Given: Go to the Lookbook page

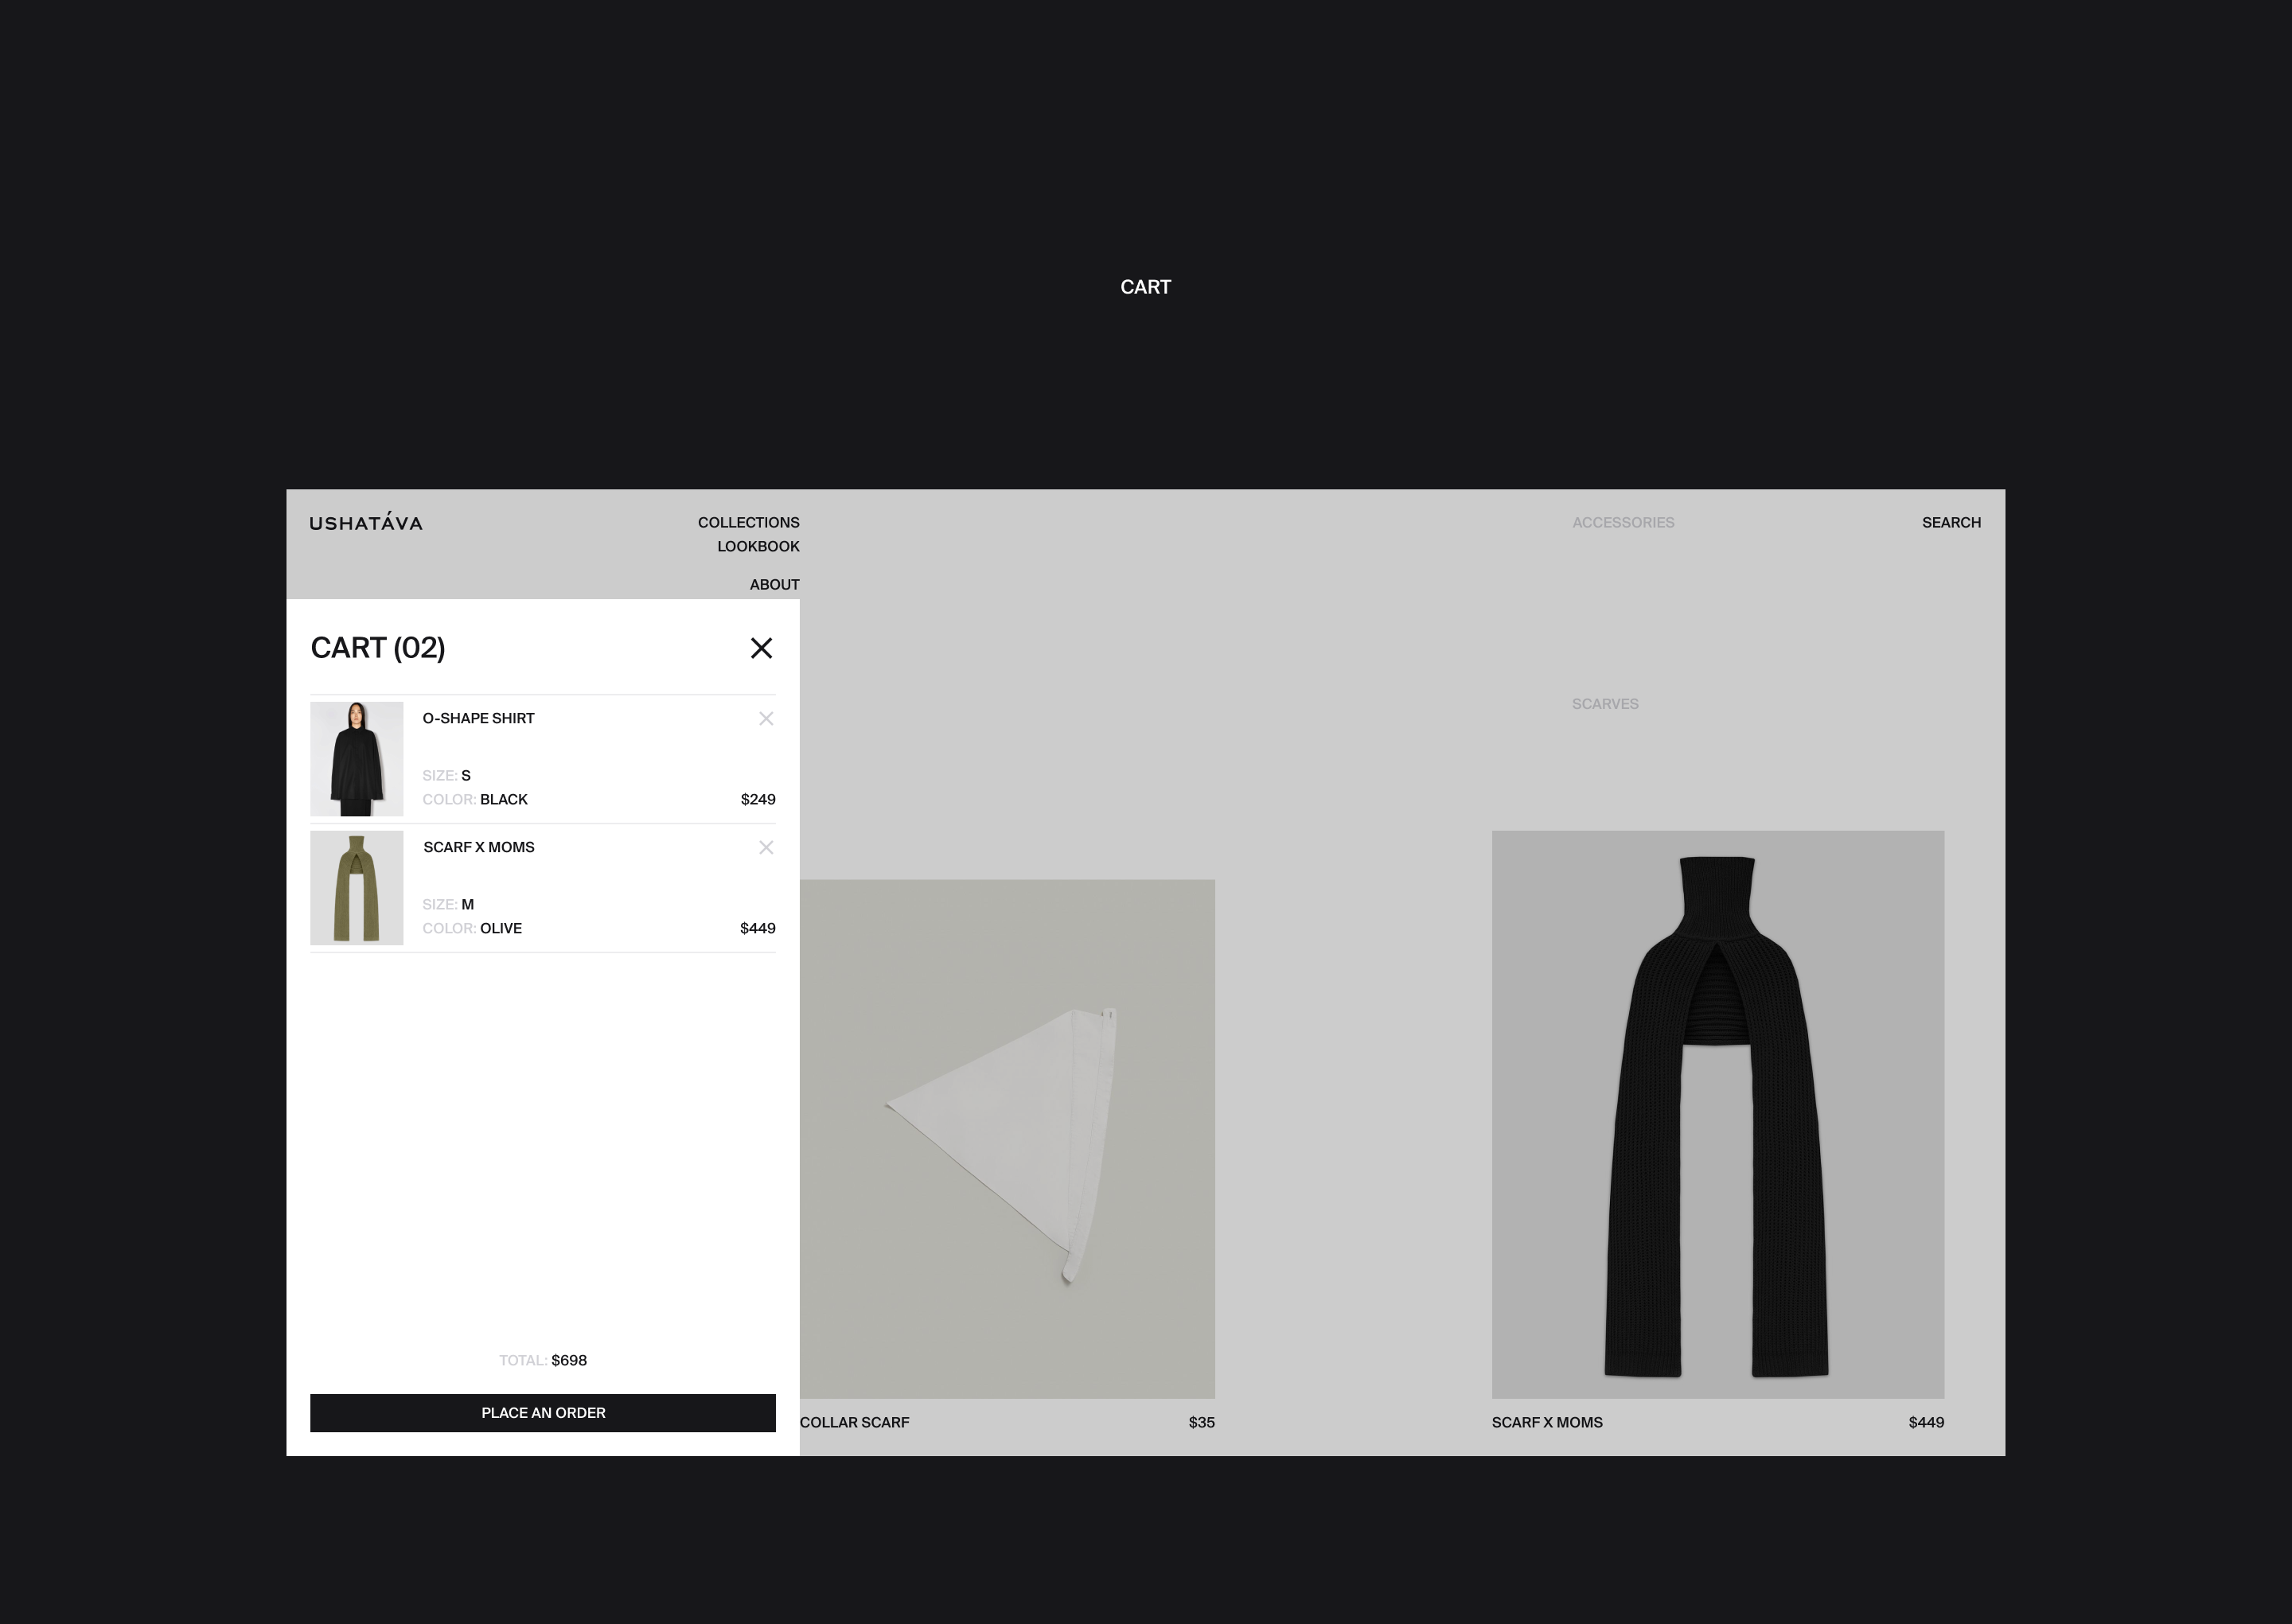Looking at the screenshot, I should pyautogui.click(x=758, y=547).
